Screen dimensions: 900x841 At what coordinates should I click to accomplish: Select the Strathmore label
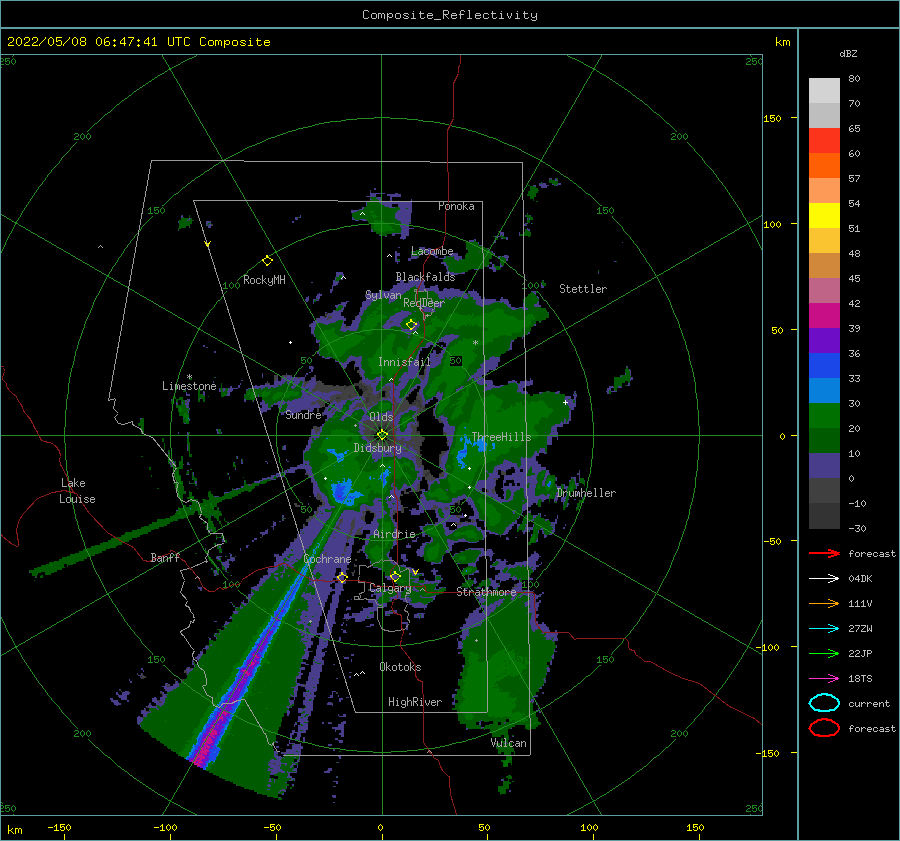486,592
